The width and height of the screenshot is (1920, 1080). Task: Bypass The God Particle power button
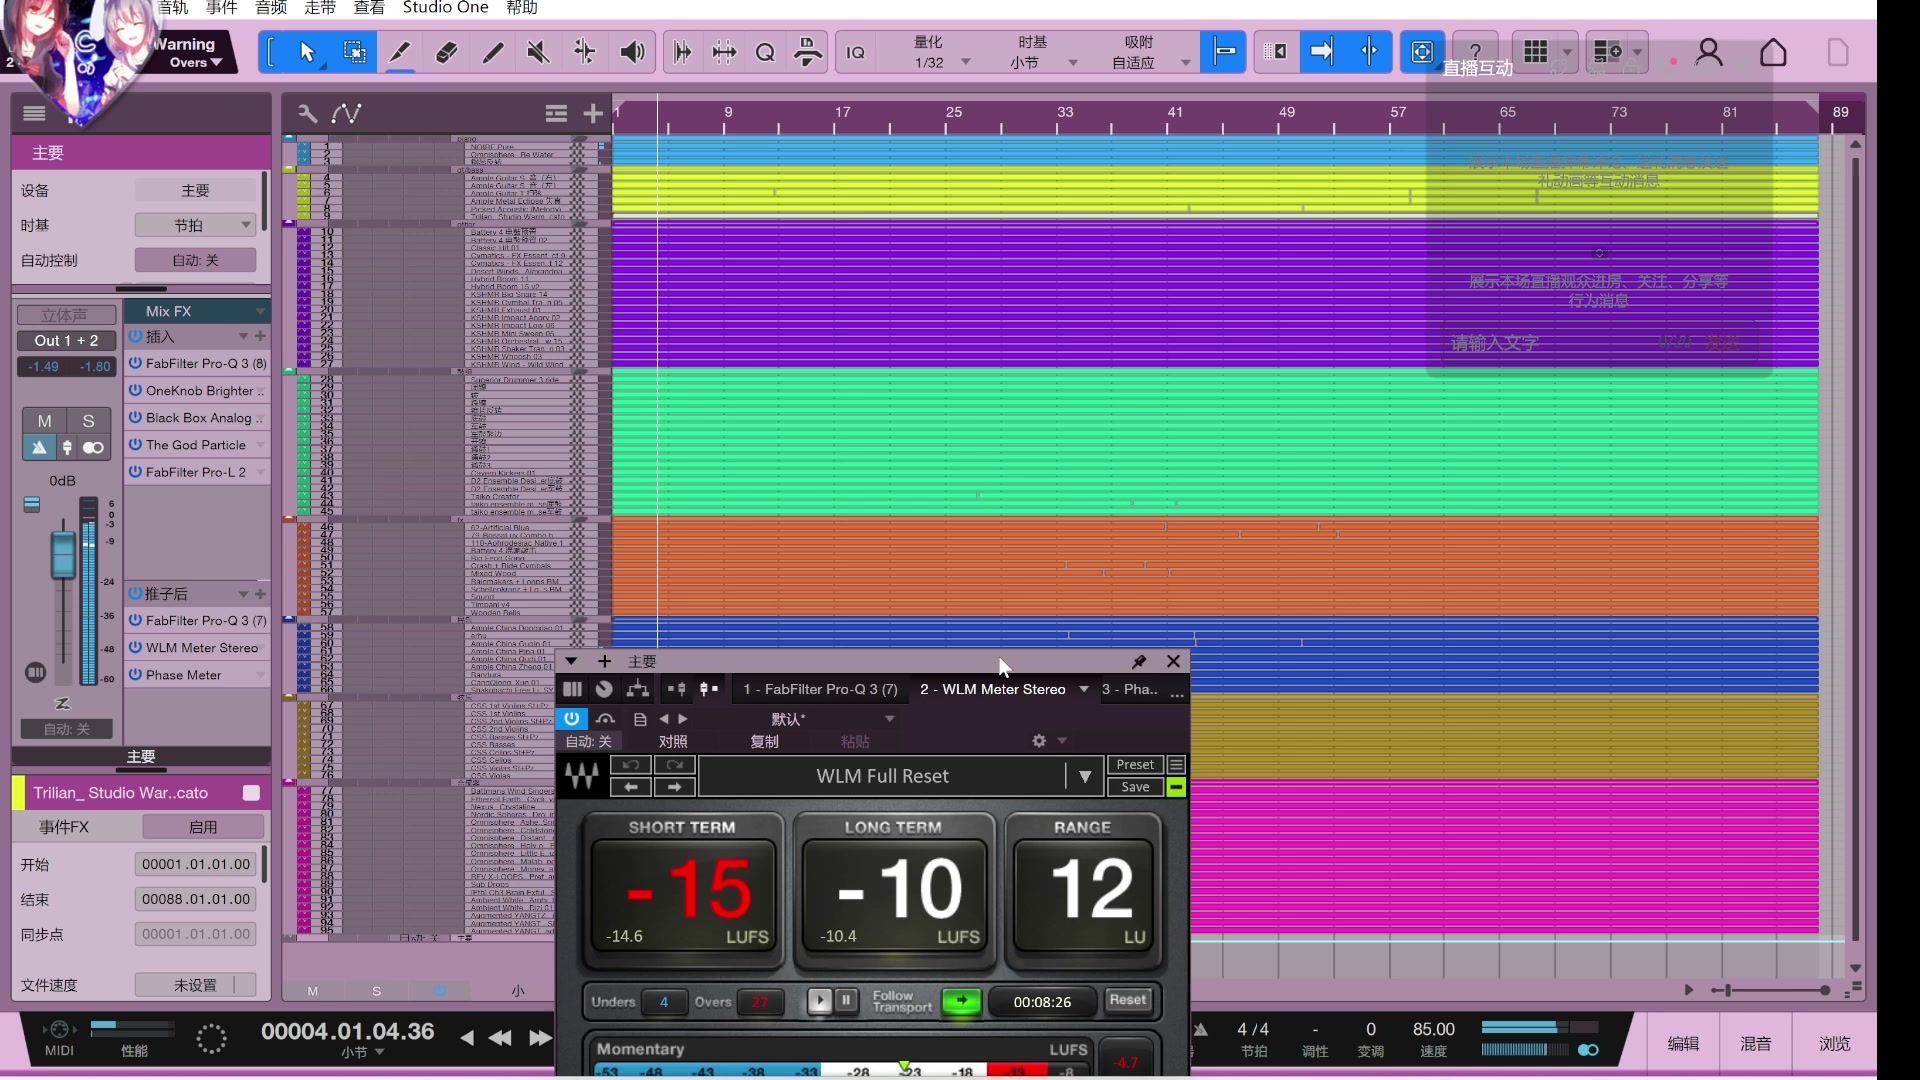pos(135,444)
